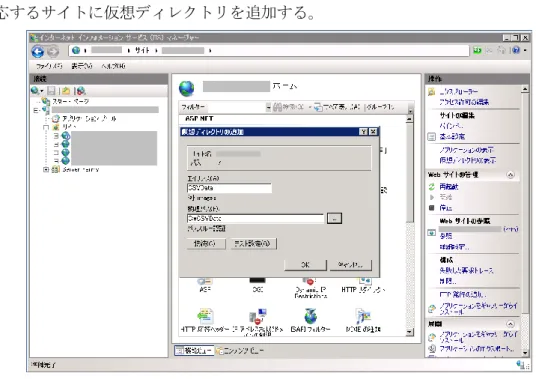Open the Help menu
This screenshot has width=536, height=379.
tap(113, 66)
